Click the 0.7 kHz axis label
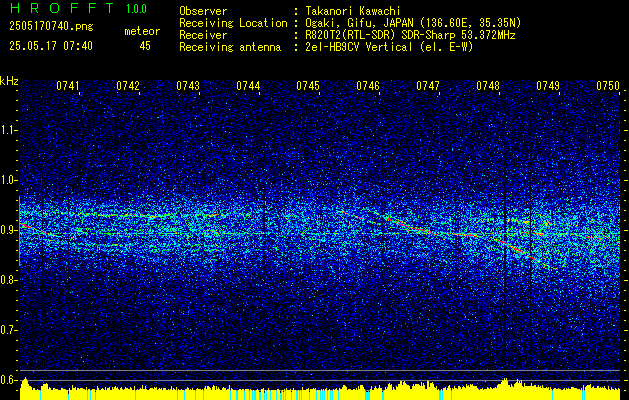This screenshot has width=629, height=400. (x=9, y=330)
